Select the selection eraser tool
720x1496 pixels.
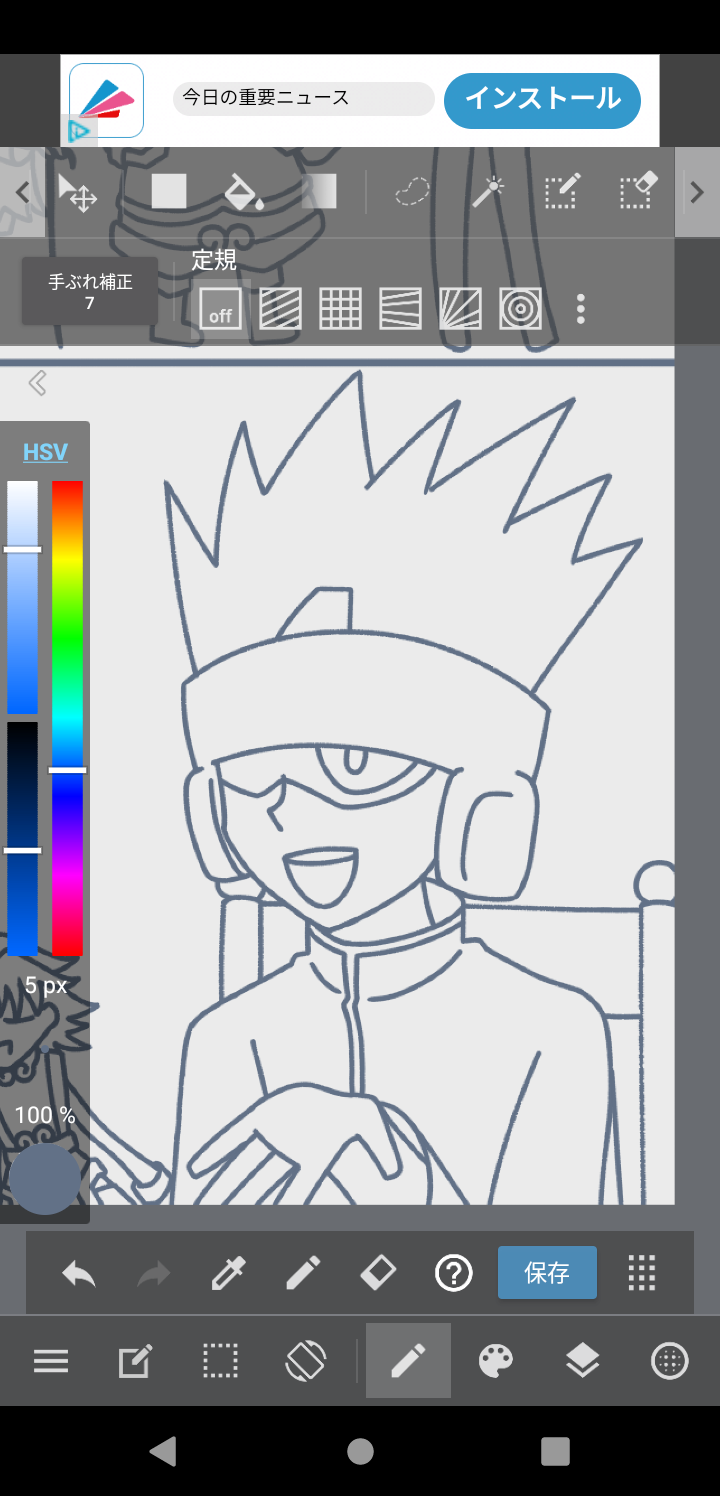pyautogui.click(x=637, y=190)
